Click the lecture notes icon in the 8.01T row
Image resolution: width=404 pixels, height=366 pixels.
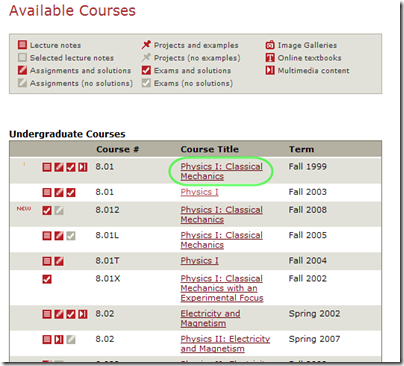(47, 261)
